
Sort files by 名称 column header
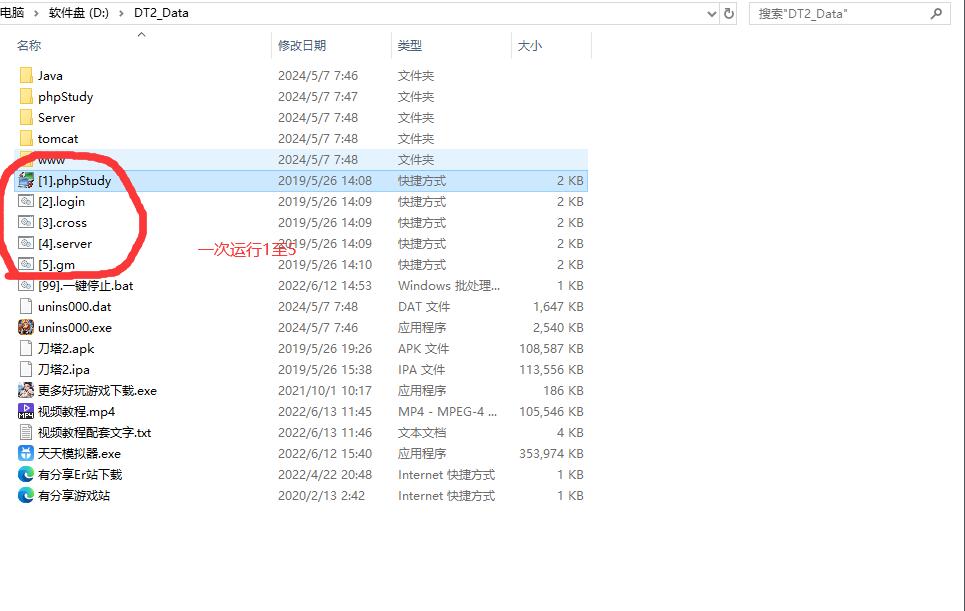click(30, 46)
